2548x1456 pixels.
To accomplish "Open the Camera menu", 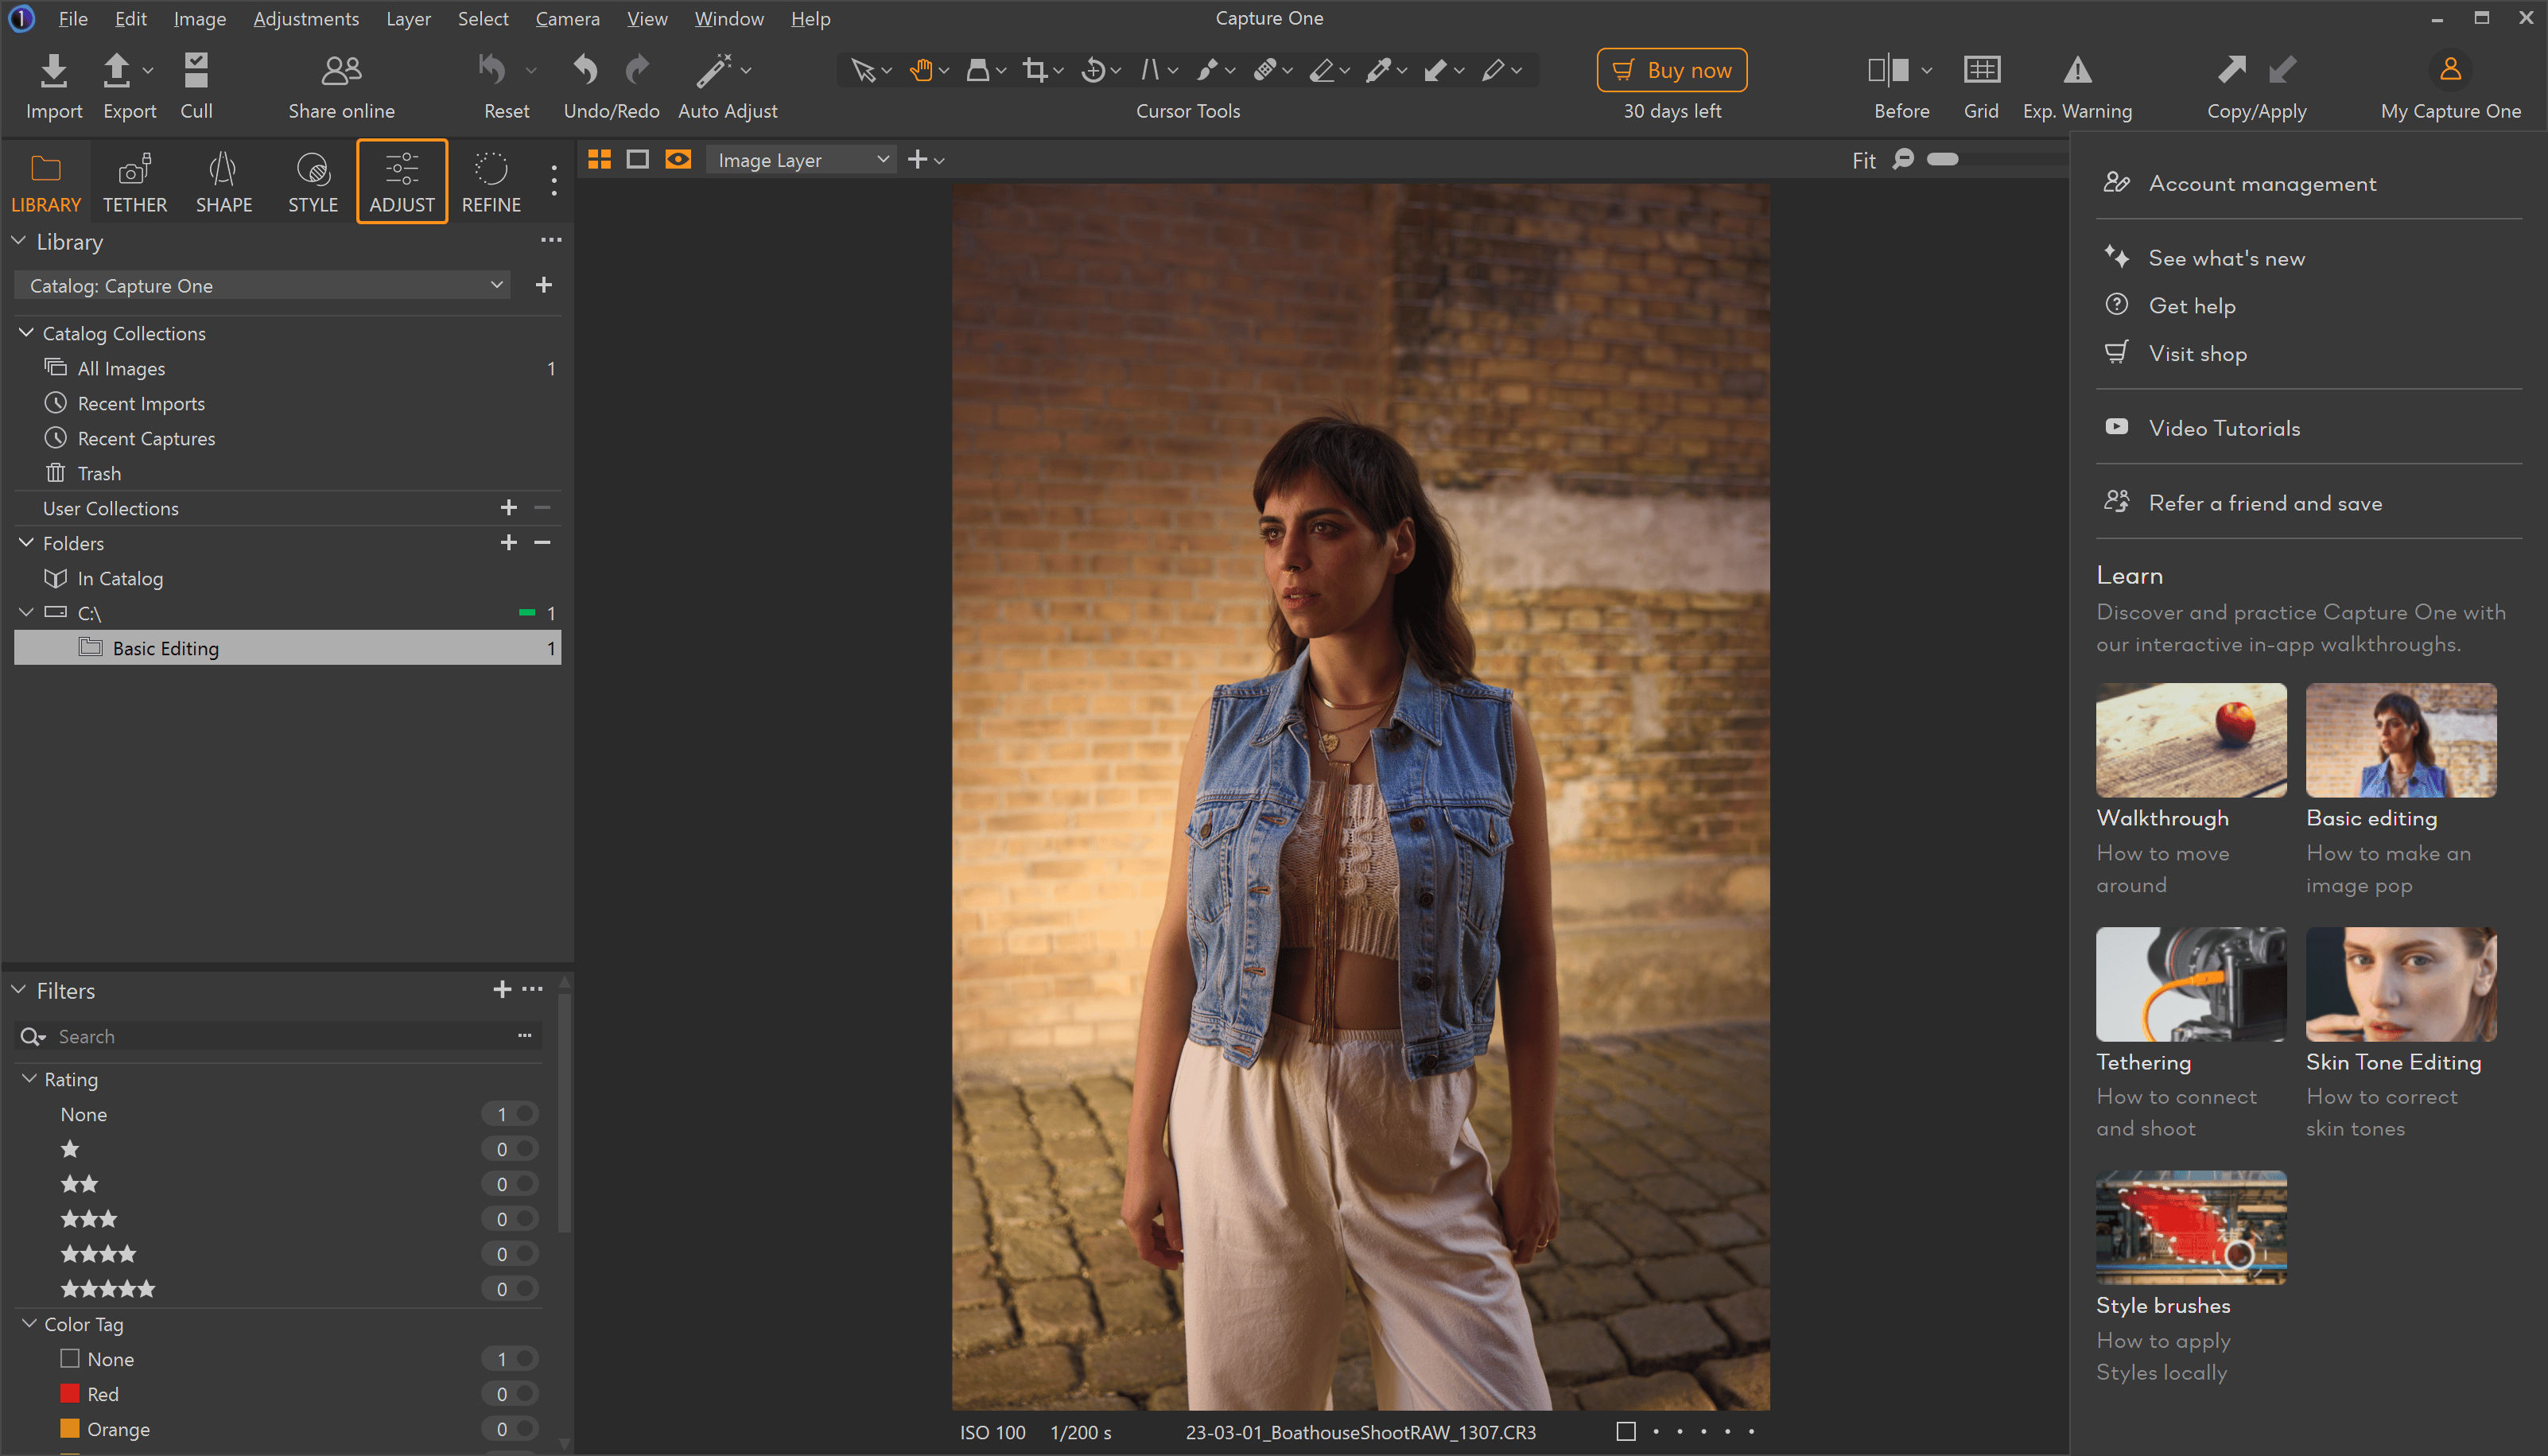I will (567, 18).
